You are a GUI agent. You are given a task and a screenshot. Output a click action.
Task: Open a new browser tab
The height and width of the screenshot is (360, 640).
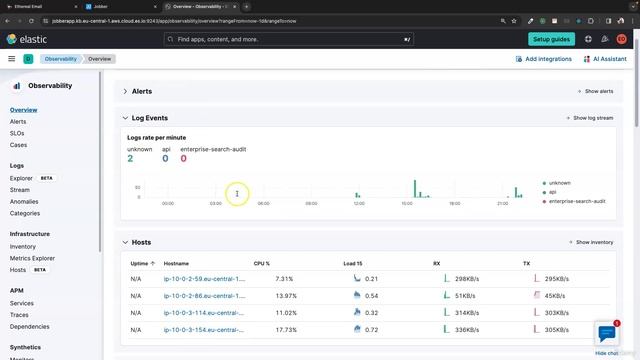247,7
